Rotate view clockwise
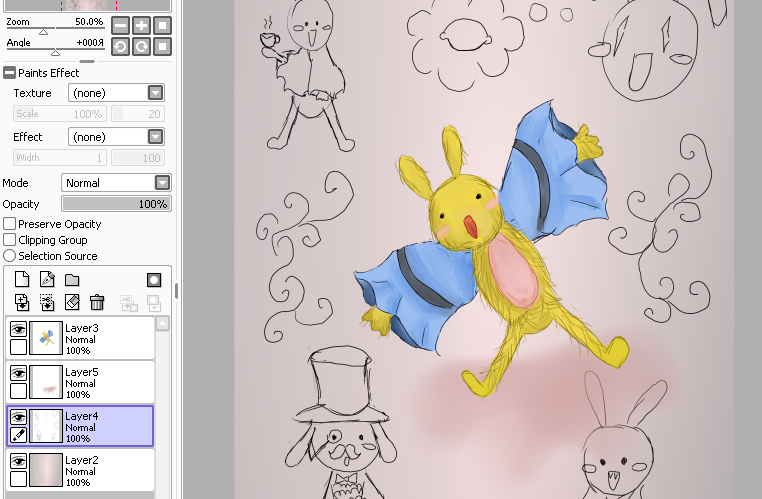762x499 pixels. coord(141,47)
